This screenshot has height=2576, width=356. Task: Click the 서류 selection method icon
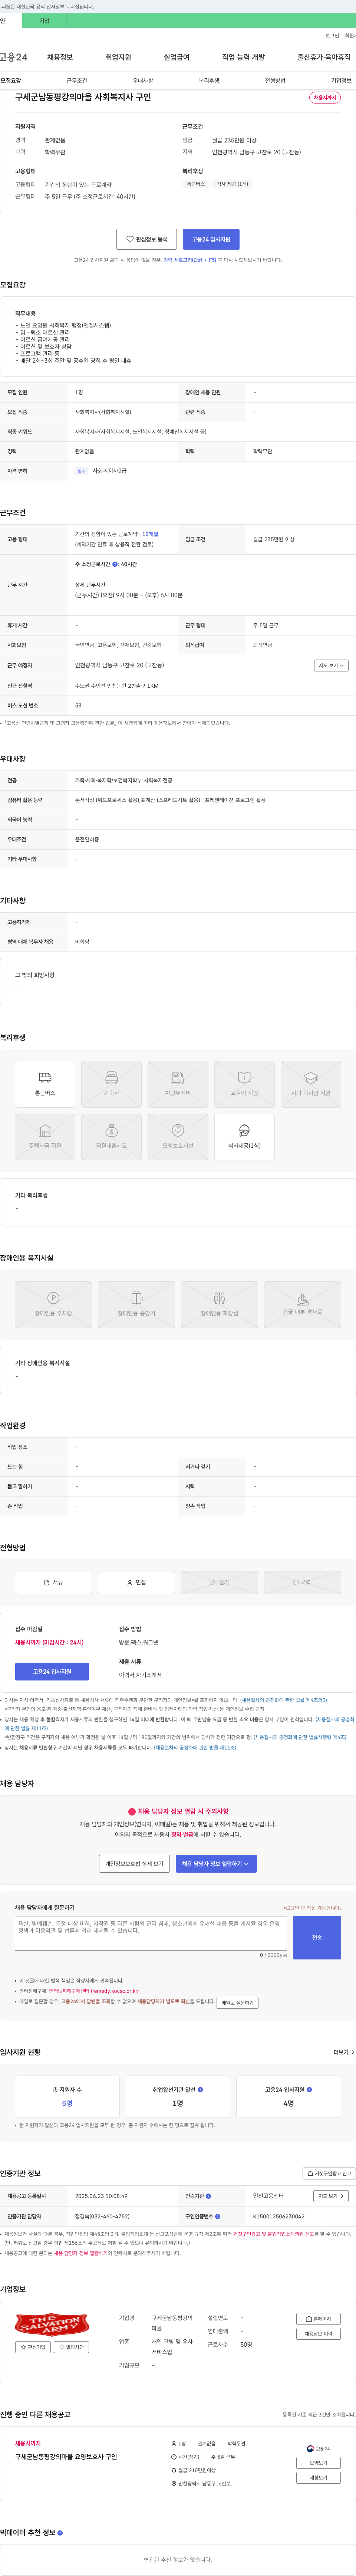[53, 1582]
